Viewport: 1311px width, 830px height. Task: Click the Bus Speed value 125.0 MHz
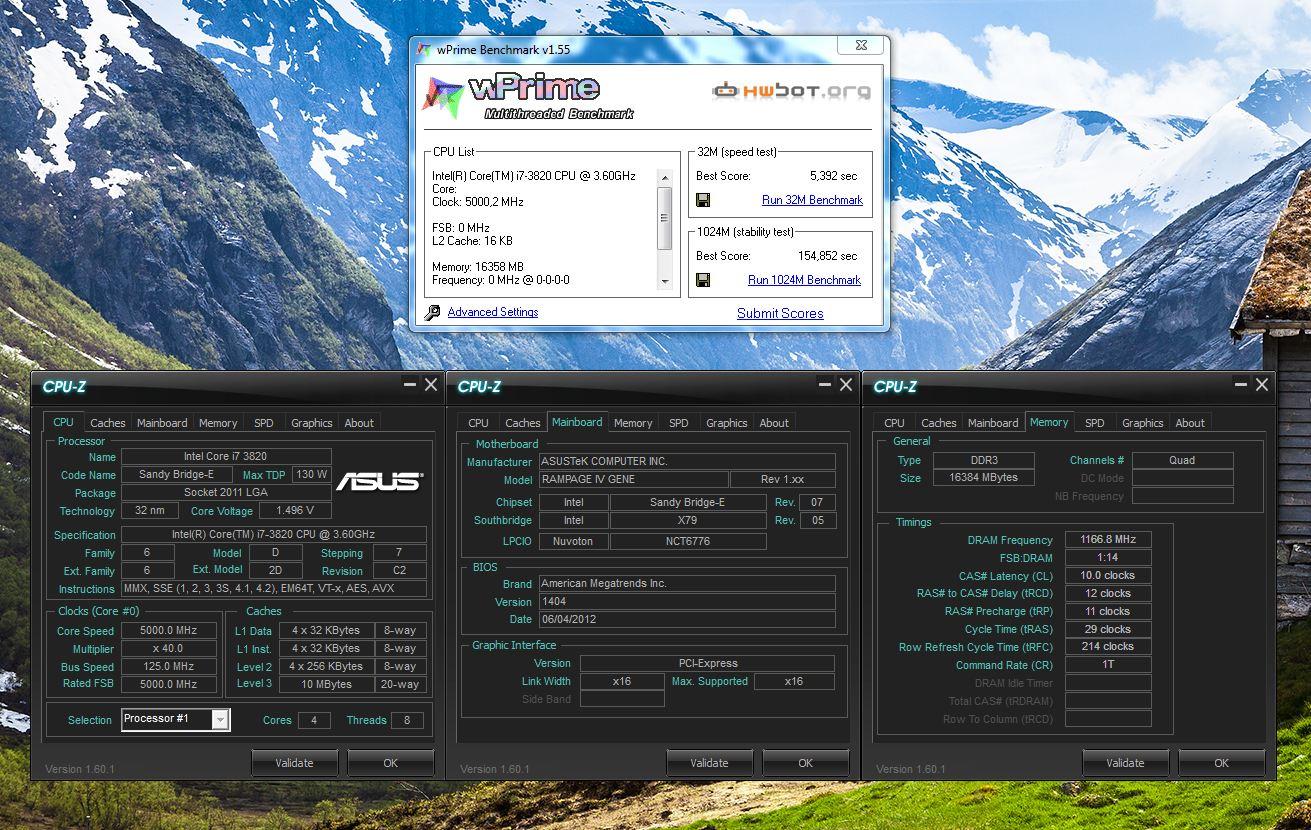click(169, 667)
